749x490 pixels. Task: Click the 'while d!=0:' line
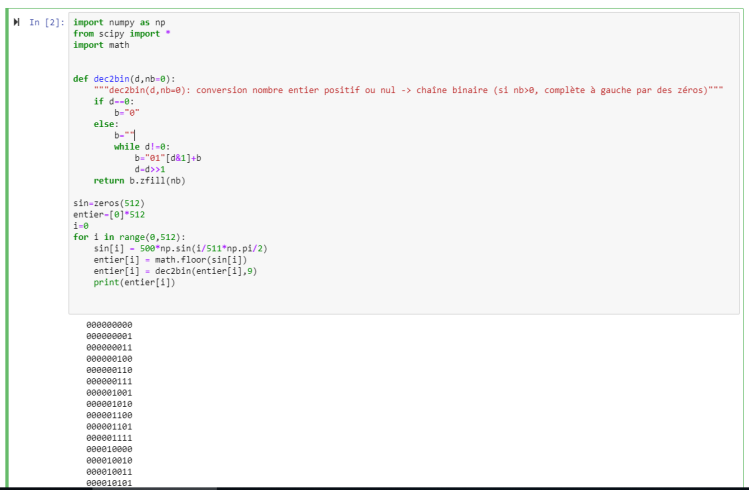point(142,147)
